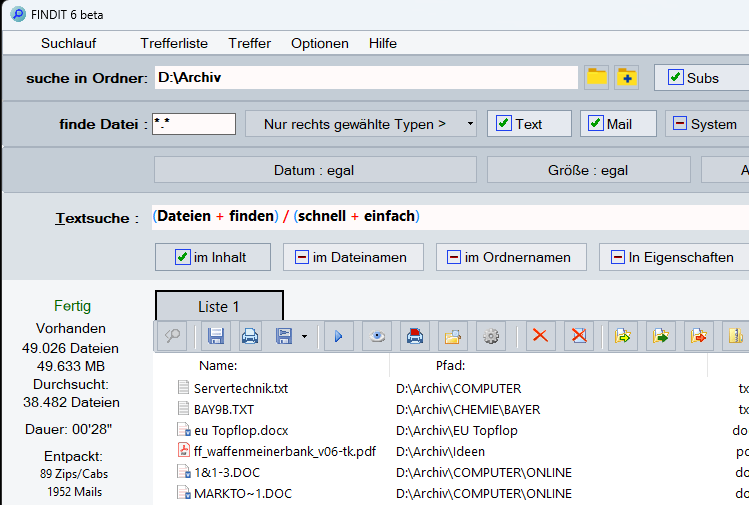The height and width of the screenshot is (505, 749).
Task: Click the eye preview icon
Action: click(377, 336)
